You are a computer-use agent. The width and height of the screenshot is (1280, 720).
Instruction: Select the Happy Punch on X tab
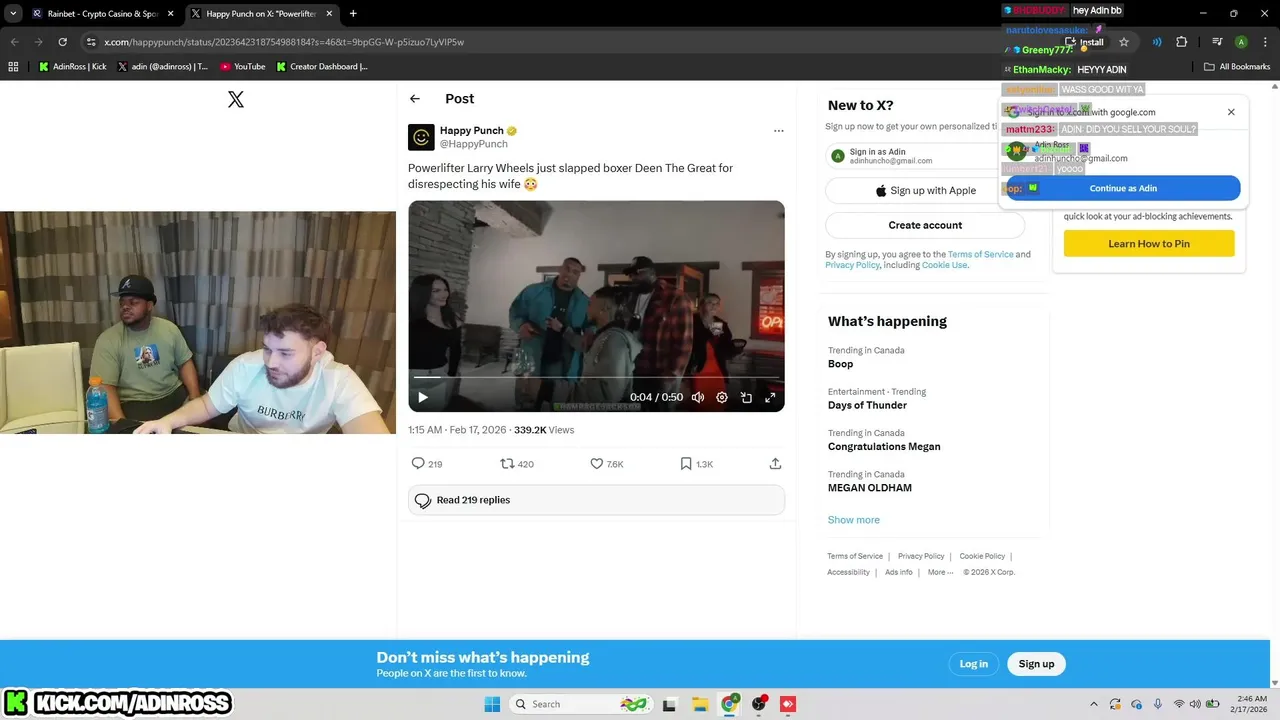260,14
